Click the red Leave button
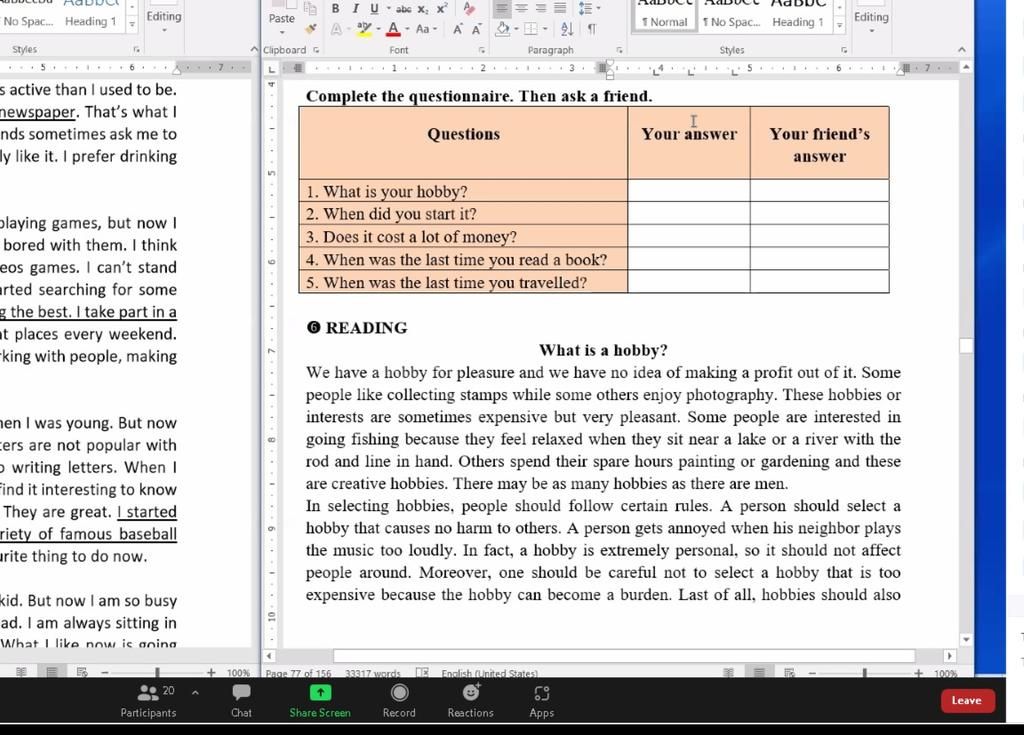 click(967, 700)
